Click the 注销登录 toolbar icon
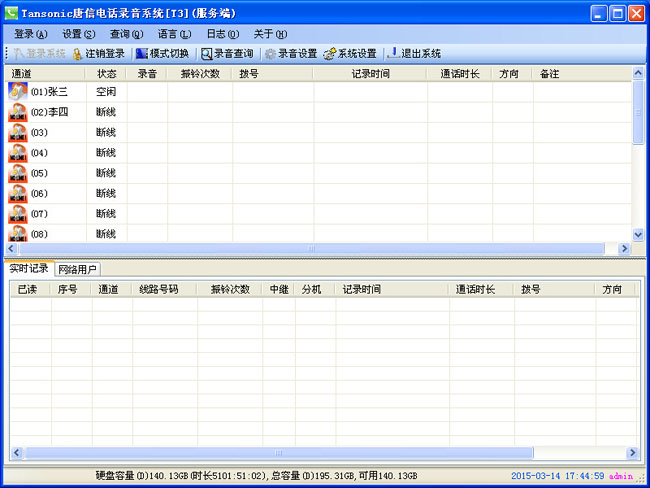The width and height of the screenshot is (650, 488). click(x=78, y=53)
